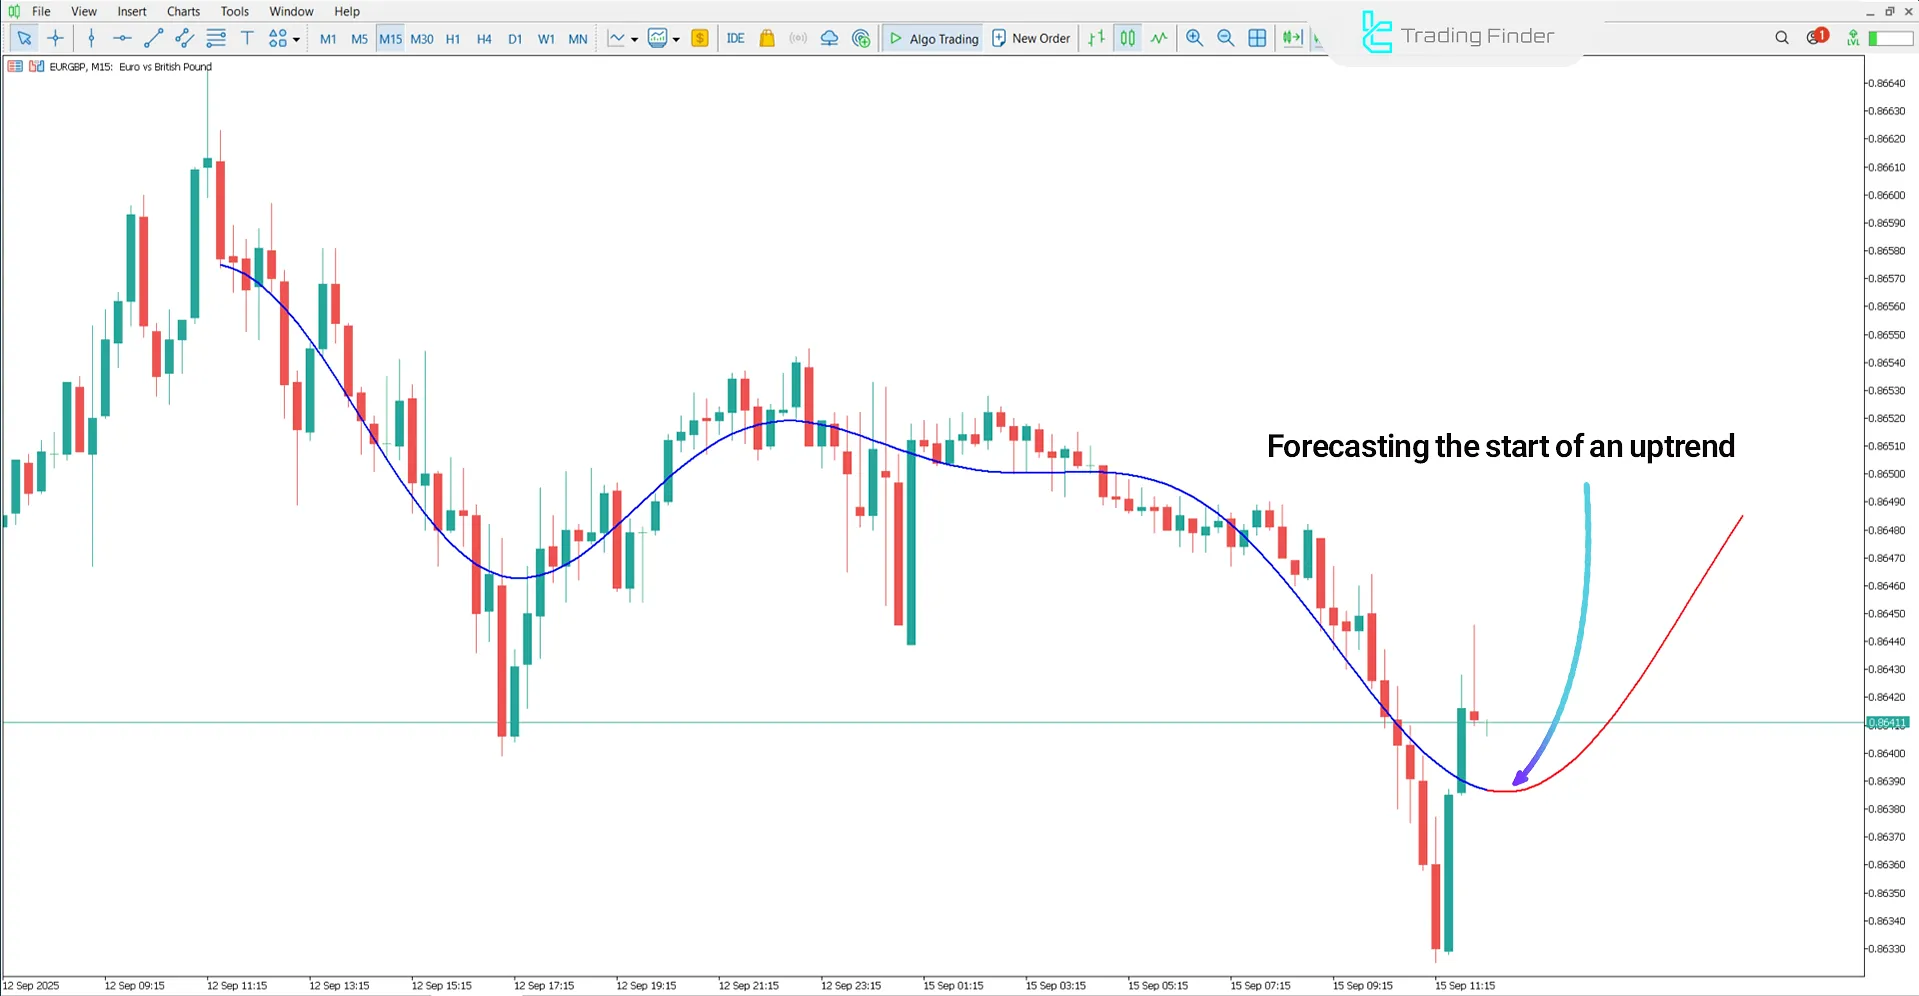This screenshot has height=996, width=1919.
Task: Switch timeframe to H1
Action: 452,39
